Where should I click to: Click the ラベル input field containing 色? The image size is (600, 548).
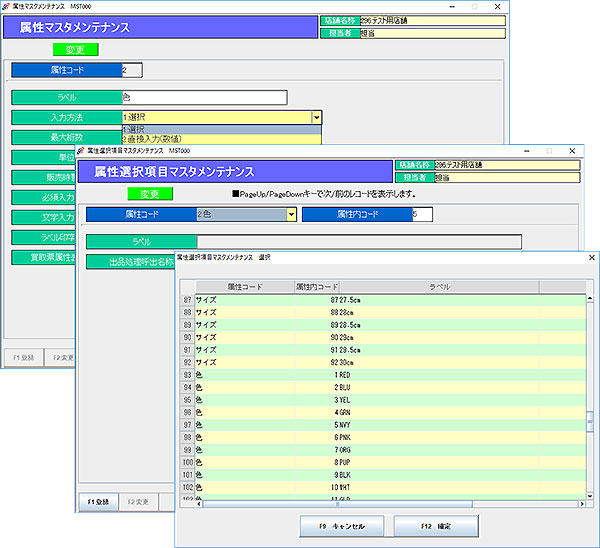(x=203, y=97)
